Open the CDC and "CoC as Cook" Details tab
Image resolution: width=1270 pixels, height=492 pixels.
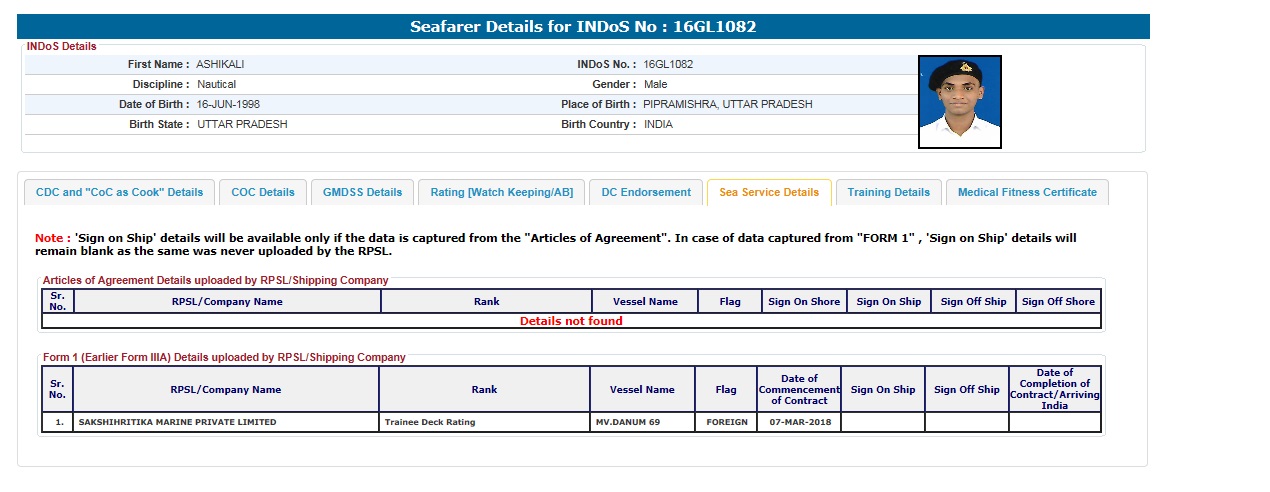coord(119,192)
